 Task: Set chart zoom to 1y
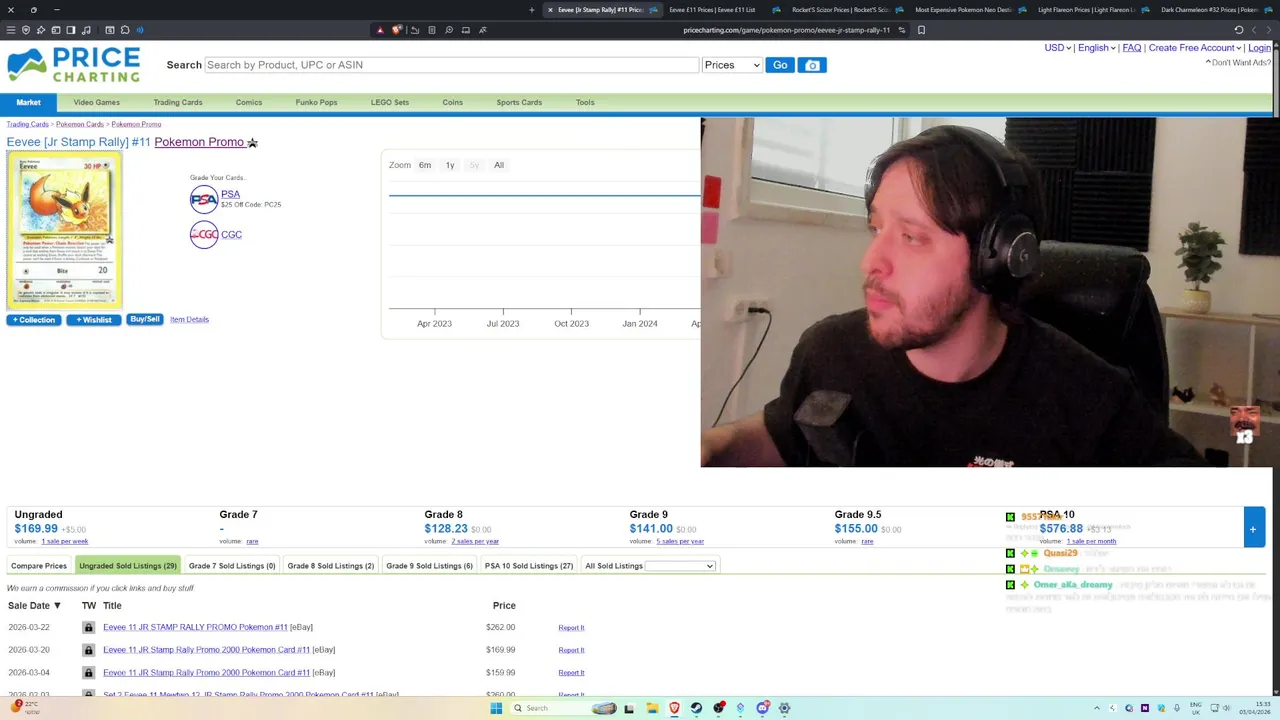[x=450, y=165]
